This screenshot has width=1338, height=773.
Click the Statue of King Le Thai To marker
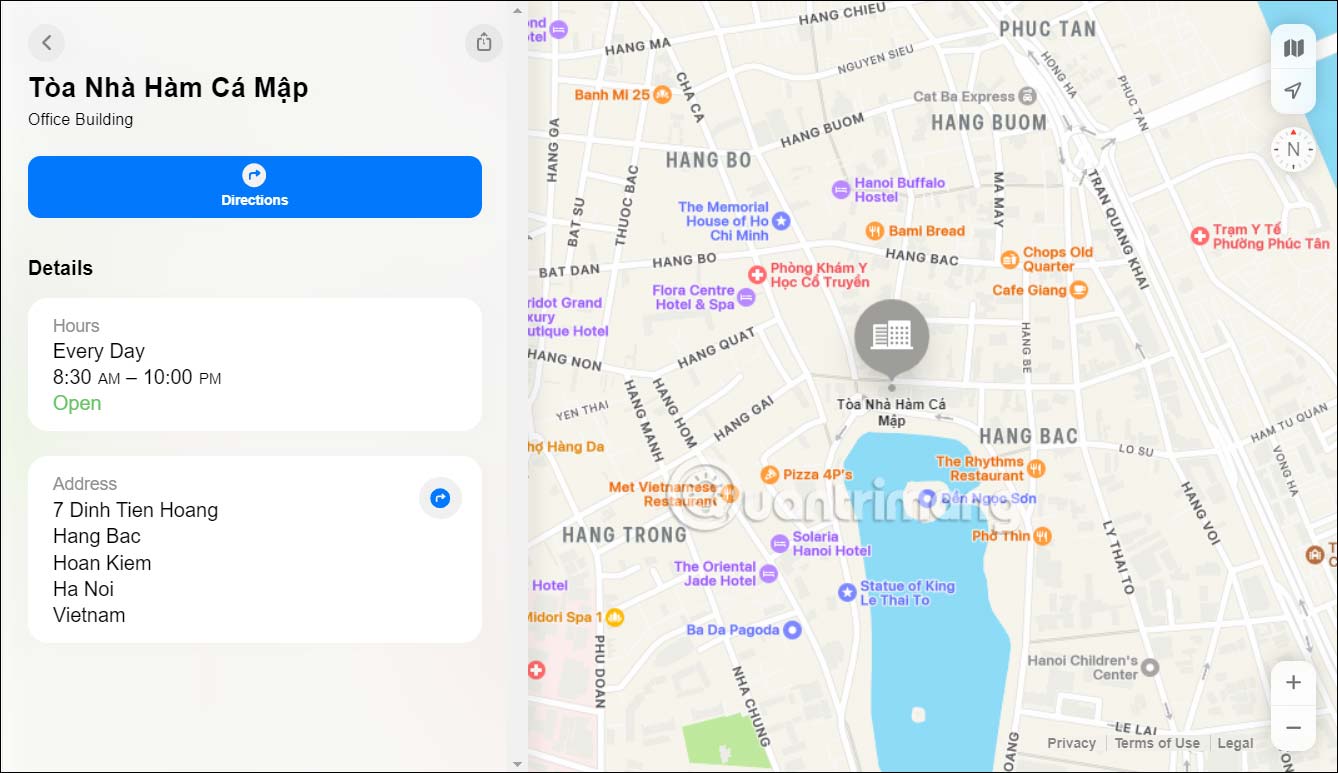847,593
